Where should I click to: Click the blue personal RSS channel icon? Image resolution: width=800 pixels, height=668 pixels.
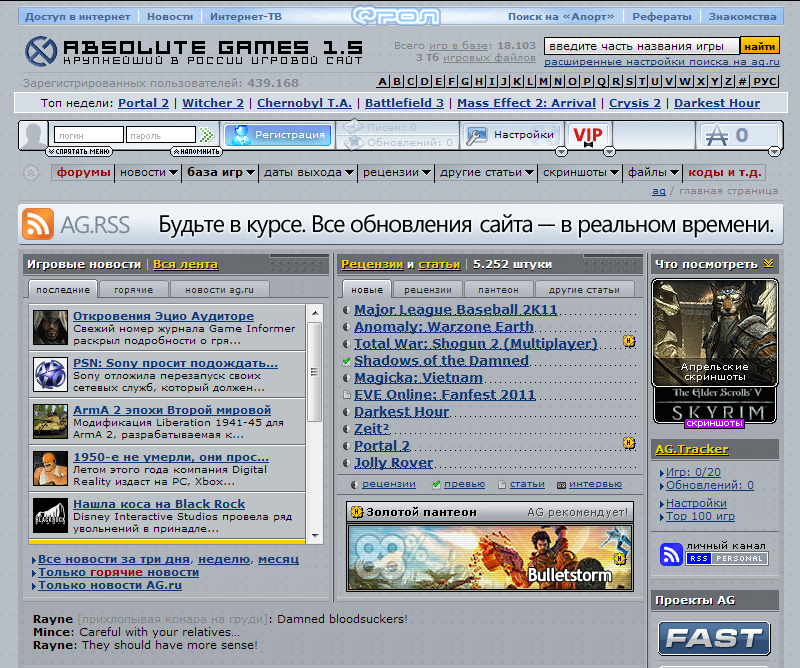click(671, 554)
